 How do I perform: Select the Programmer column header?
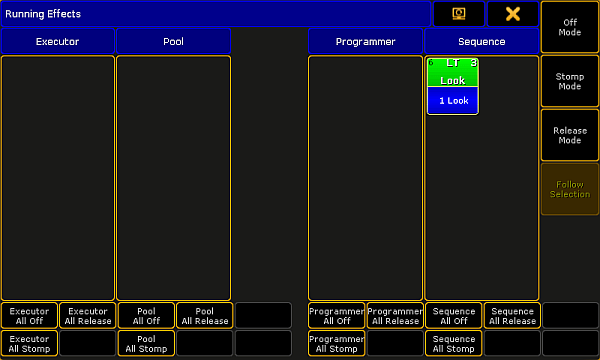point(365,41)
